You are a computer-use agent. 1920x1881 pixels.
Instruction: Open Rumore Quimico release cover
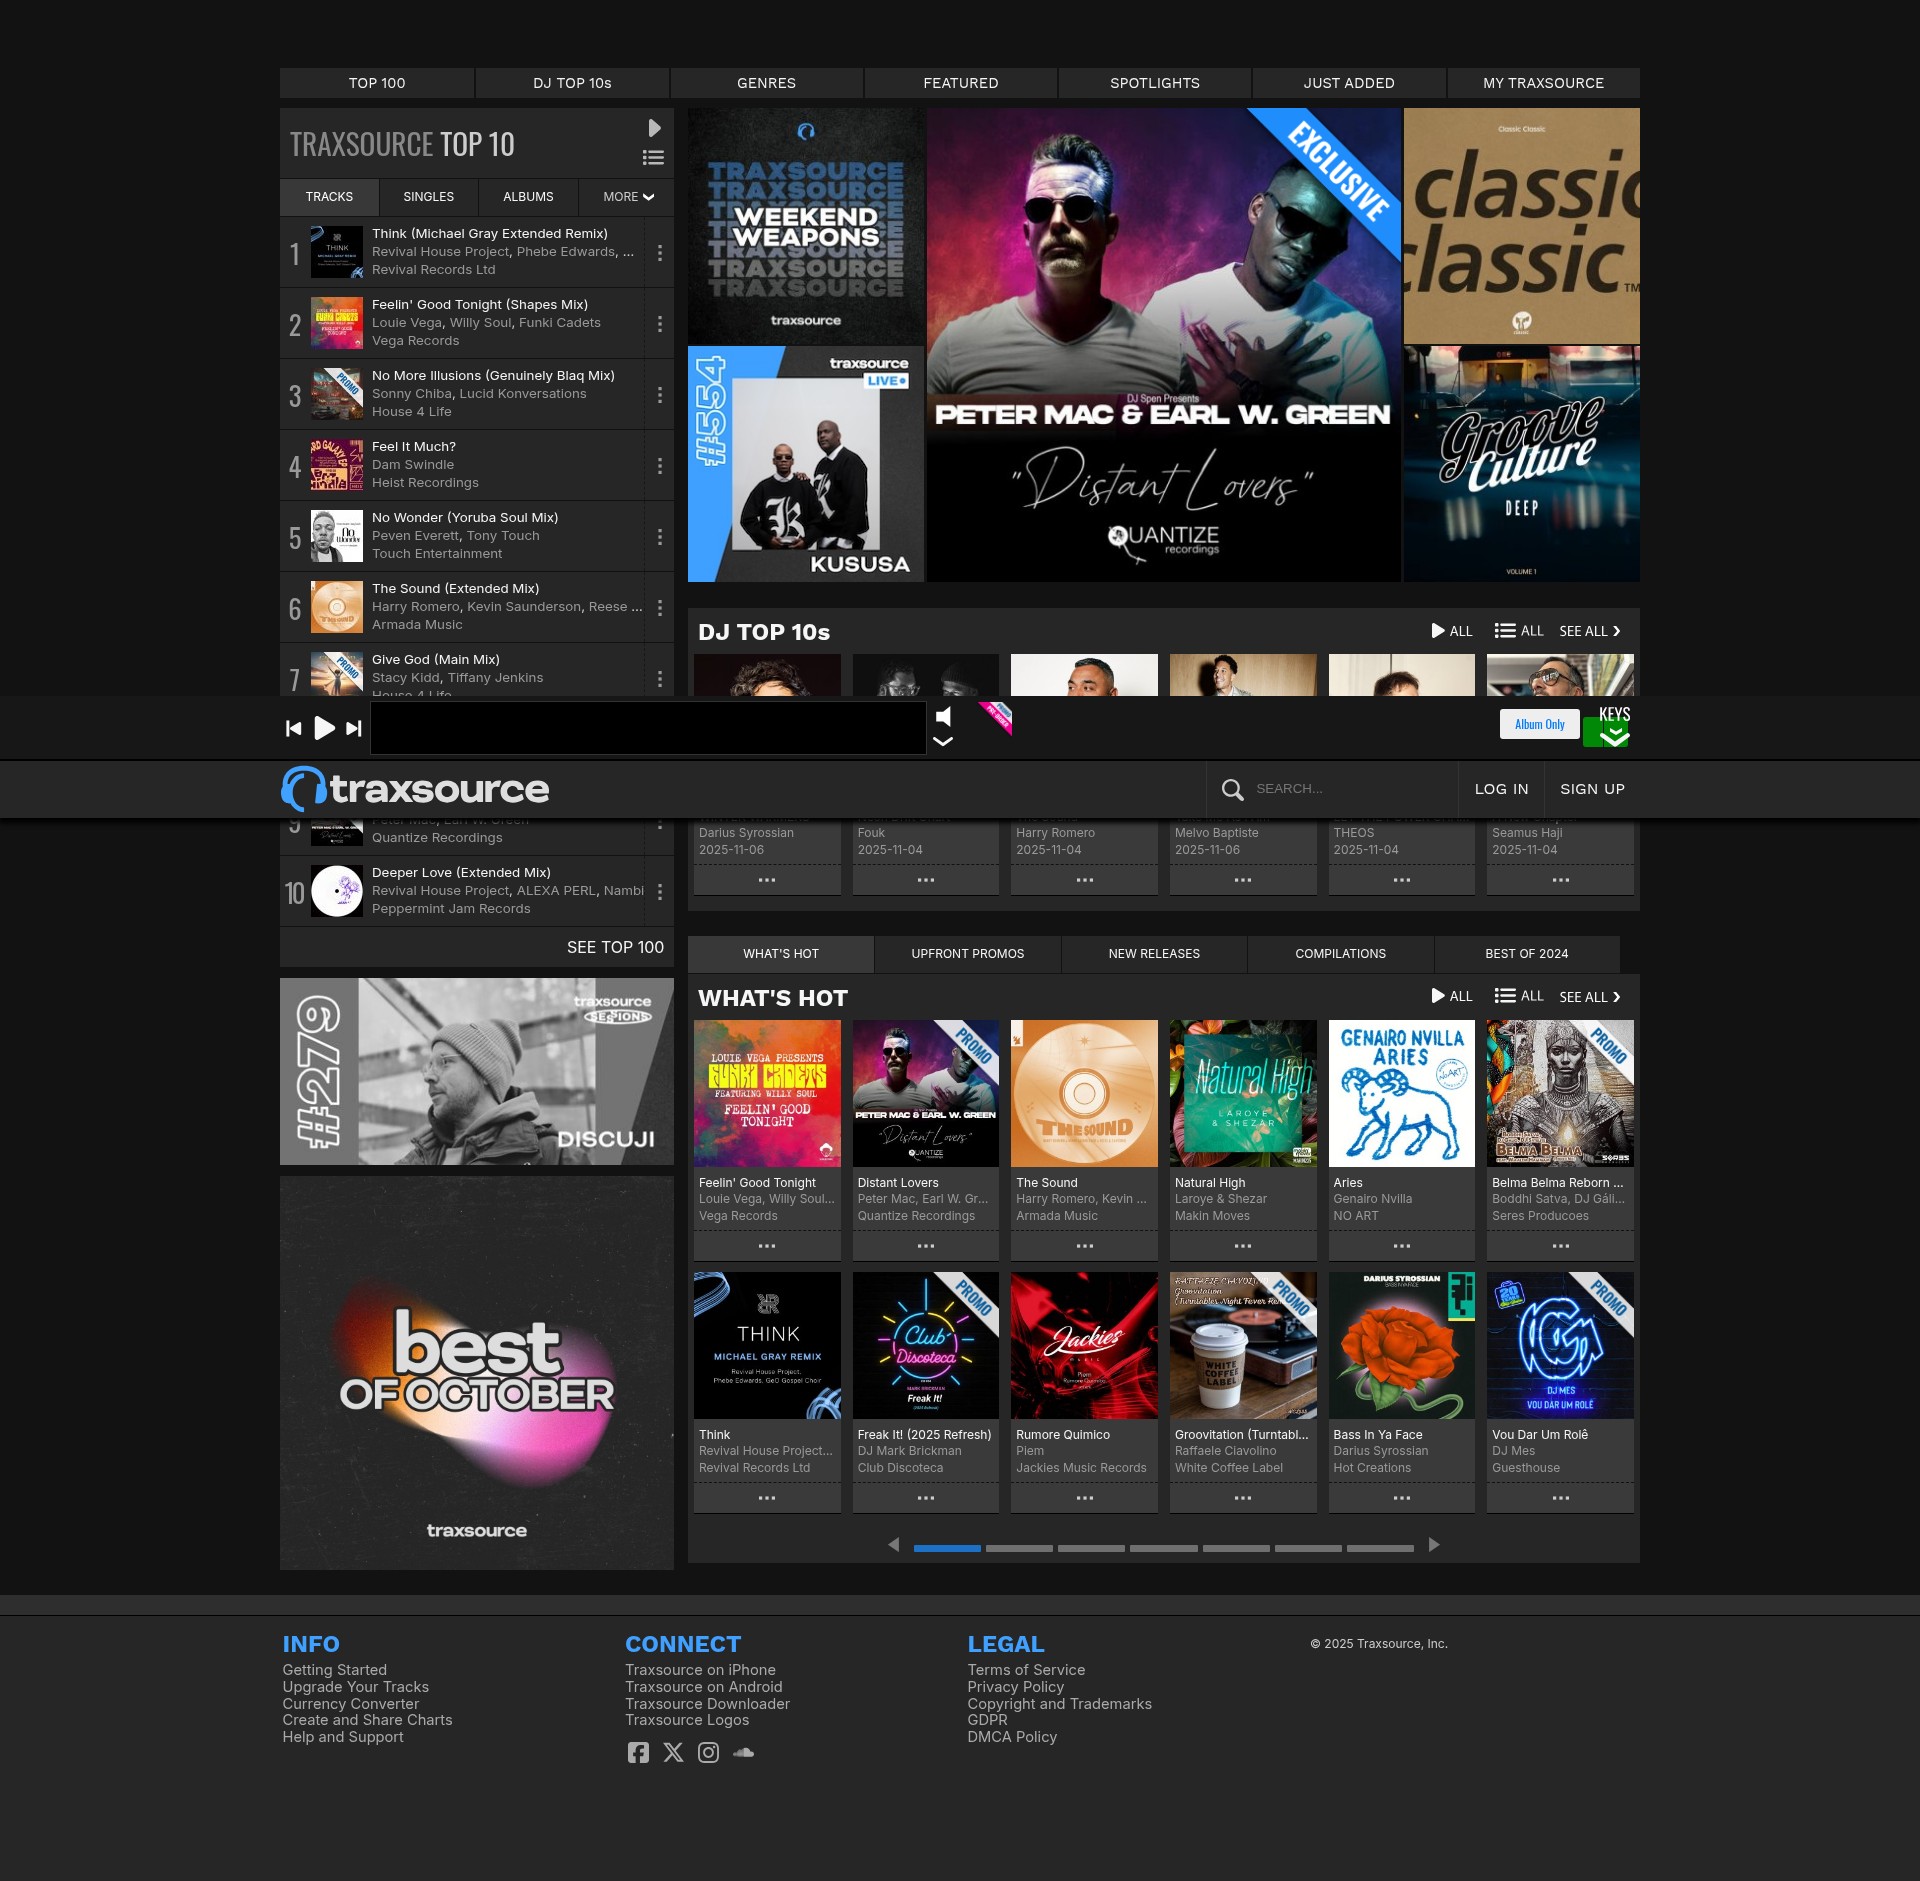tap(1084, 1345)
